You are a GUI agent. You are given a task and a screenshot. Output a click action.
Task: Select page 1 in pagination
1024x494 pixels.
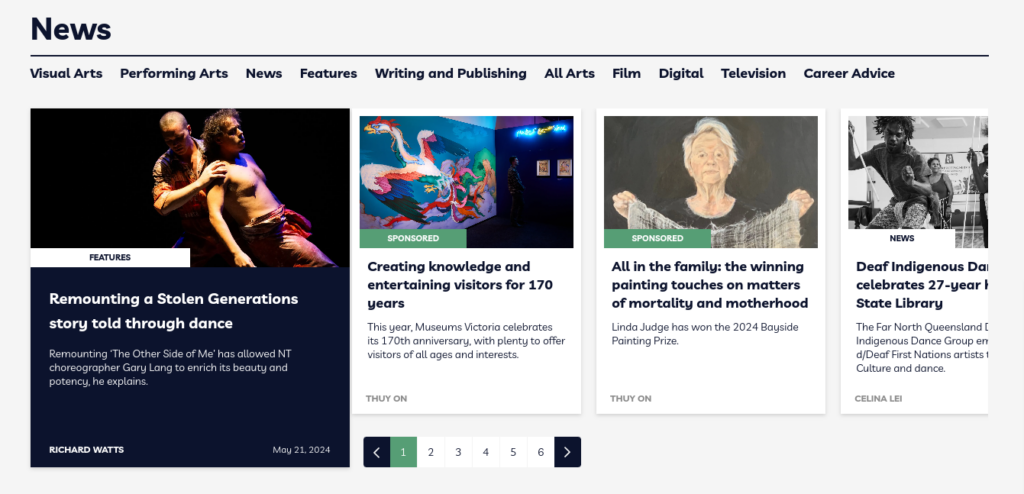[404, 452]
